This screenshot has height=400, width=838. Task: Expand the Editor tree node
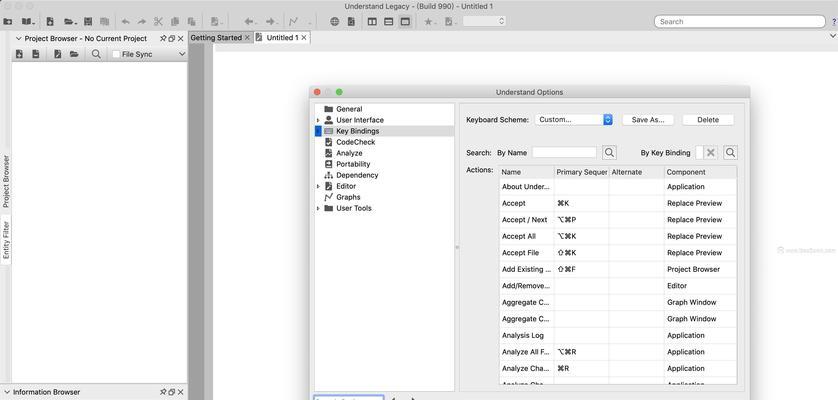(x=318, y=187)
